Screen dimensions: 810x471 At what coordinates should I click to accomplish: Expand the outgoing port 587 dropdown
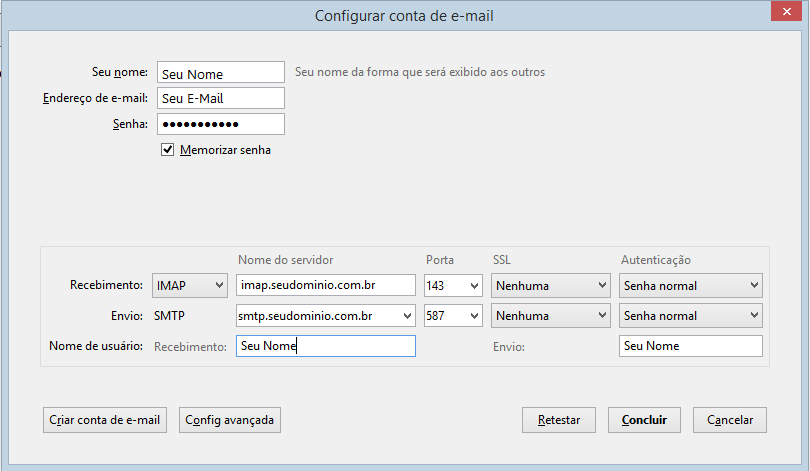pos(453,316)
